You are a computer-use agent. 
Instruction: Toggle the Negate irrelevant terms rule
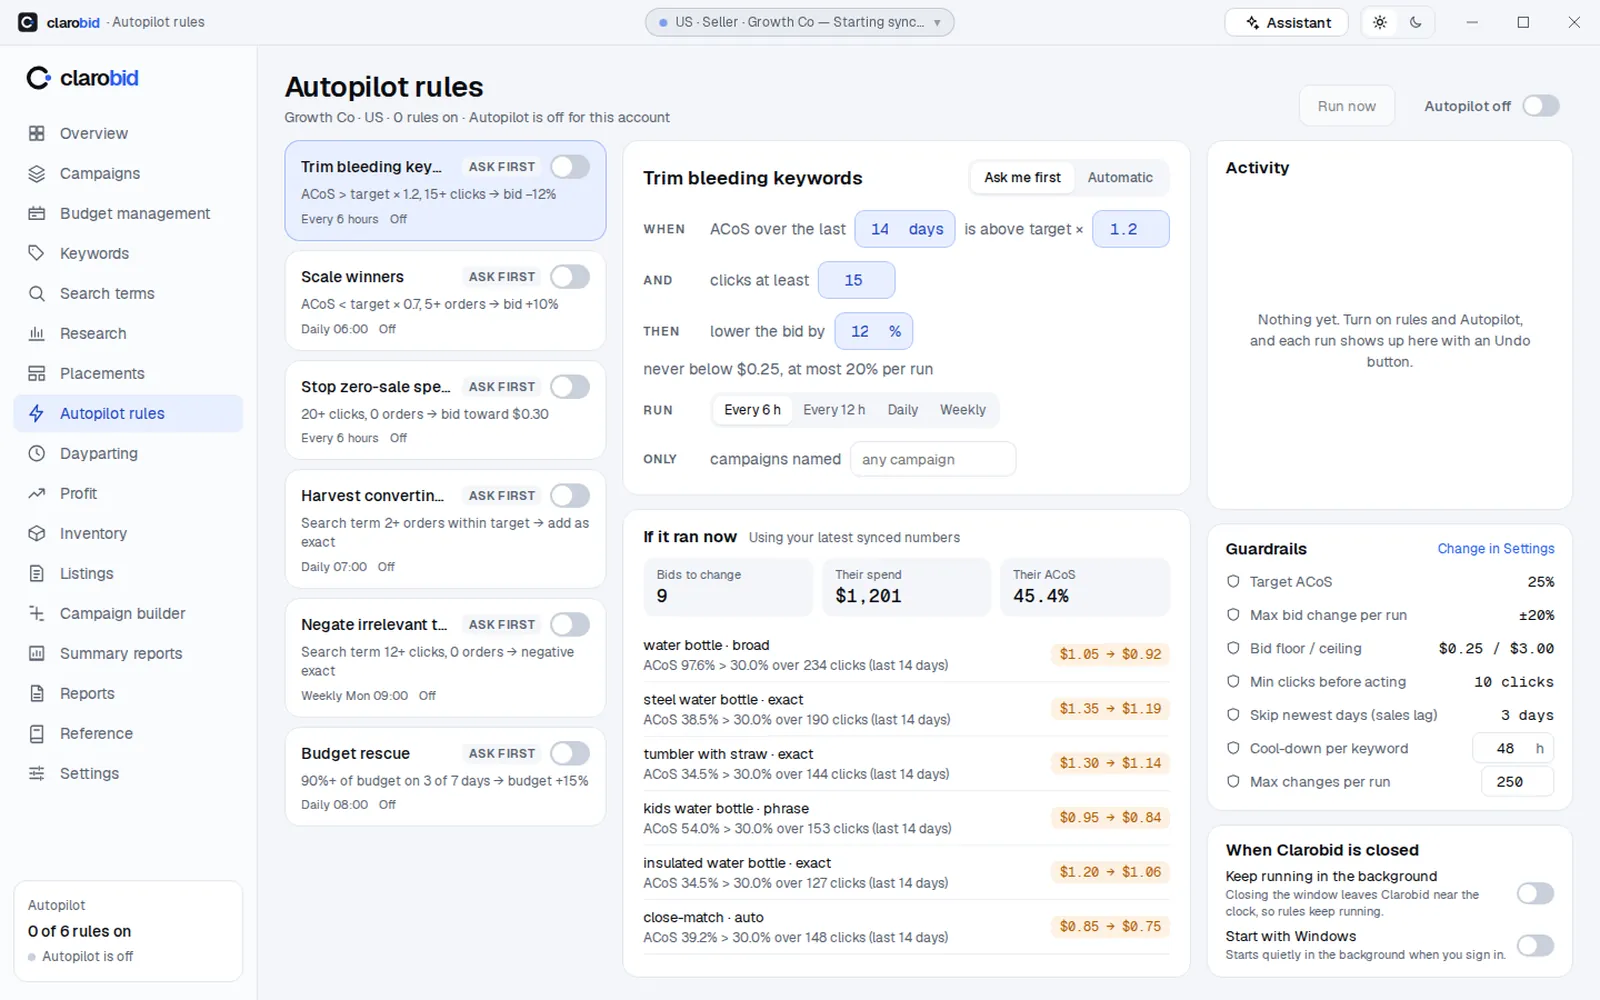pos(570,625)
